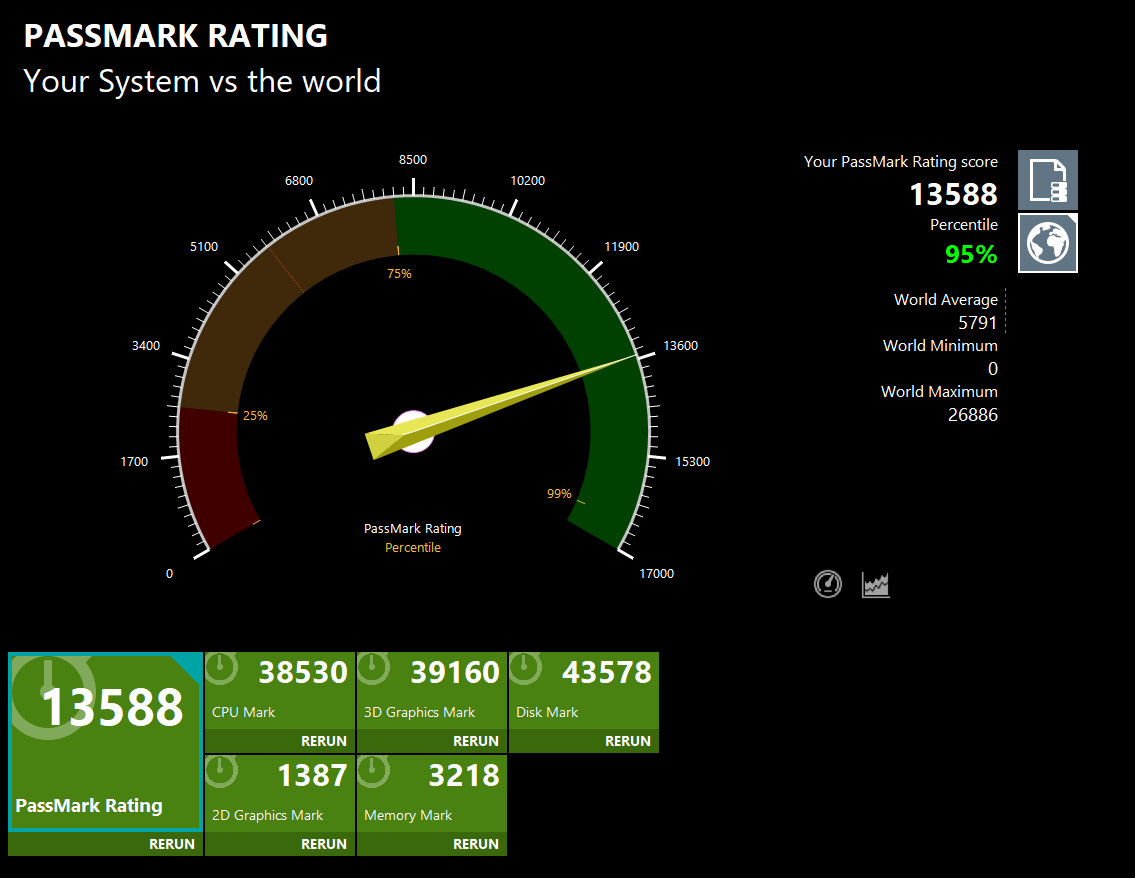Rerun the Memory Mark test
The width and height of the screenshot is (1135, 878).
coord(476,844)
